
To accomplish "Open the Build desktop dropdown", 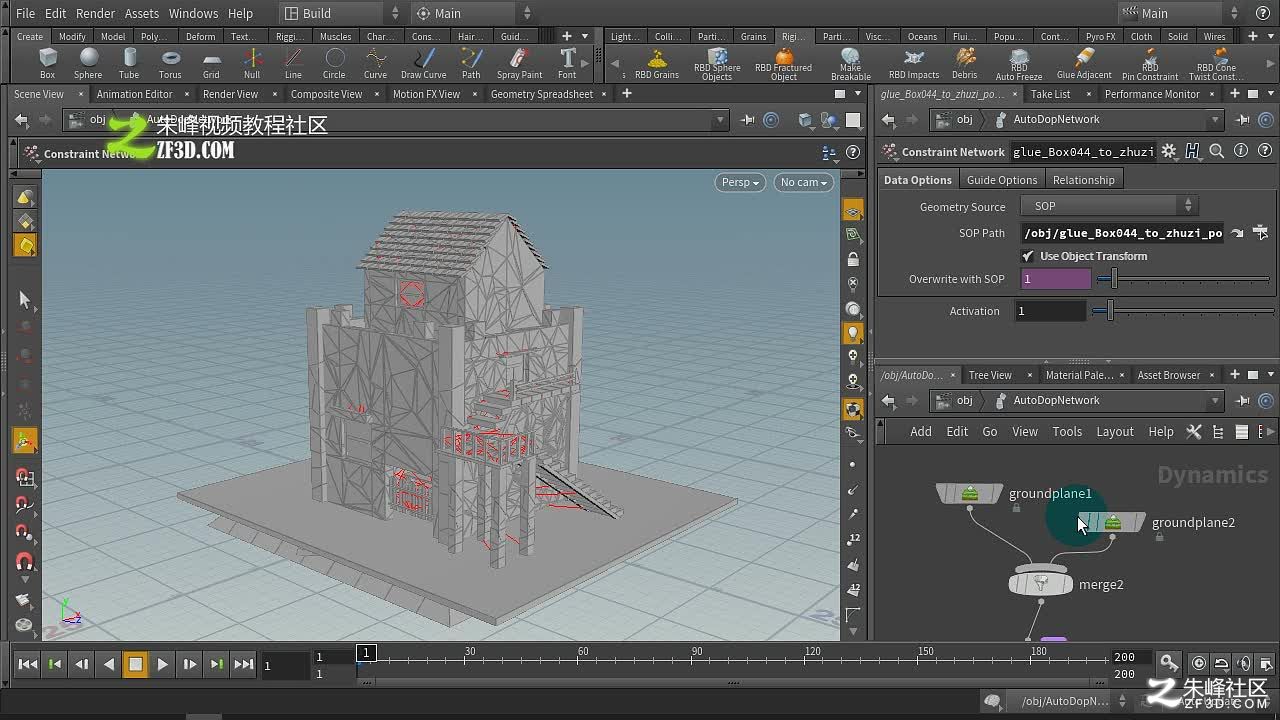I will tap(341, 13).
